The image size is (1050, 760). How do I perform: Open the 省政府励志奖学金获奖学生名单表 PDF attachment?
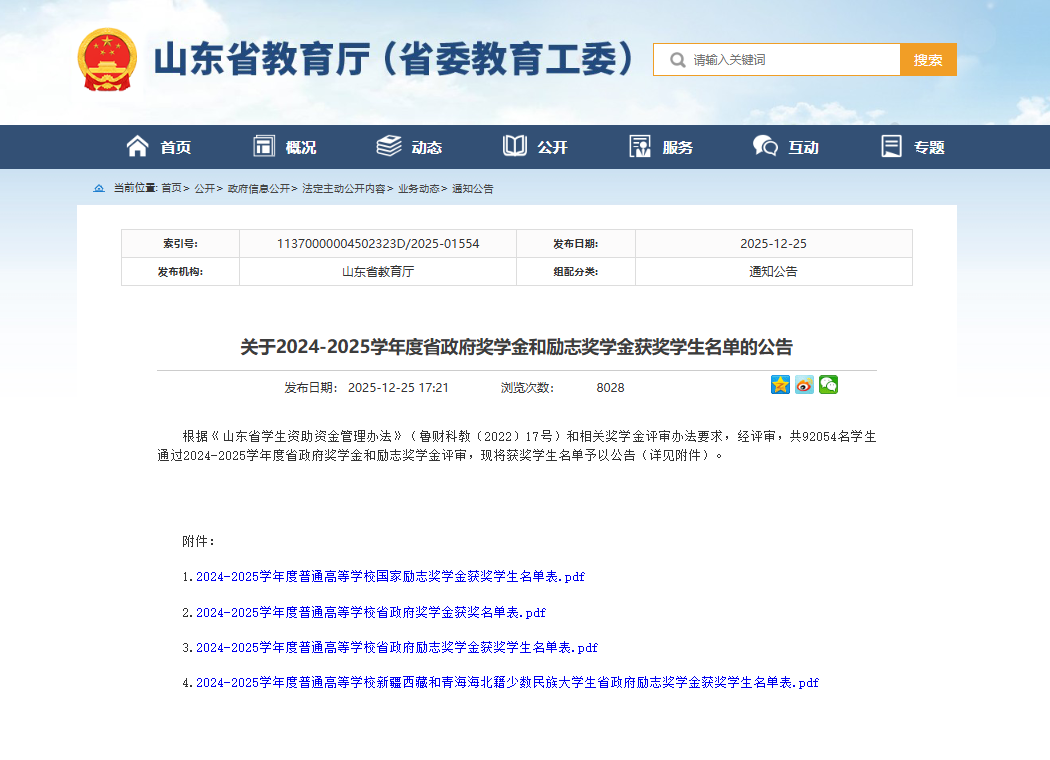(396, 647)
